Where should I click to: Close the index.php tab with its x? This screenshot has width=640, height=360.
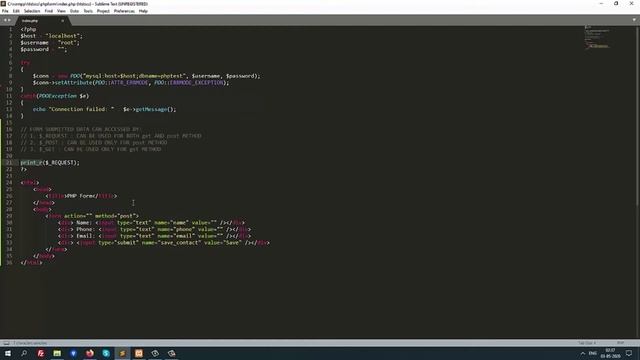[x=62, y=20]
